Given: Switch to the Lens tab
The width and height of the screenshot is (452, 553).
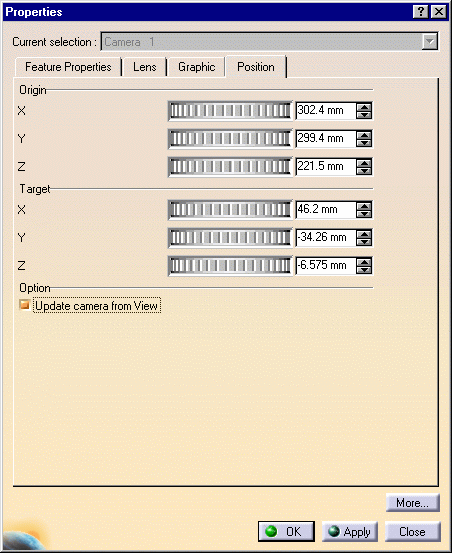Looking at the screenshot, I should pos(145,67).
